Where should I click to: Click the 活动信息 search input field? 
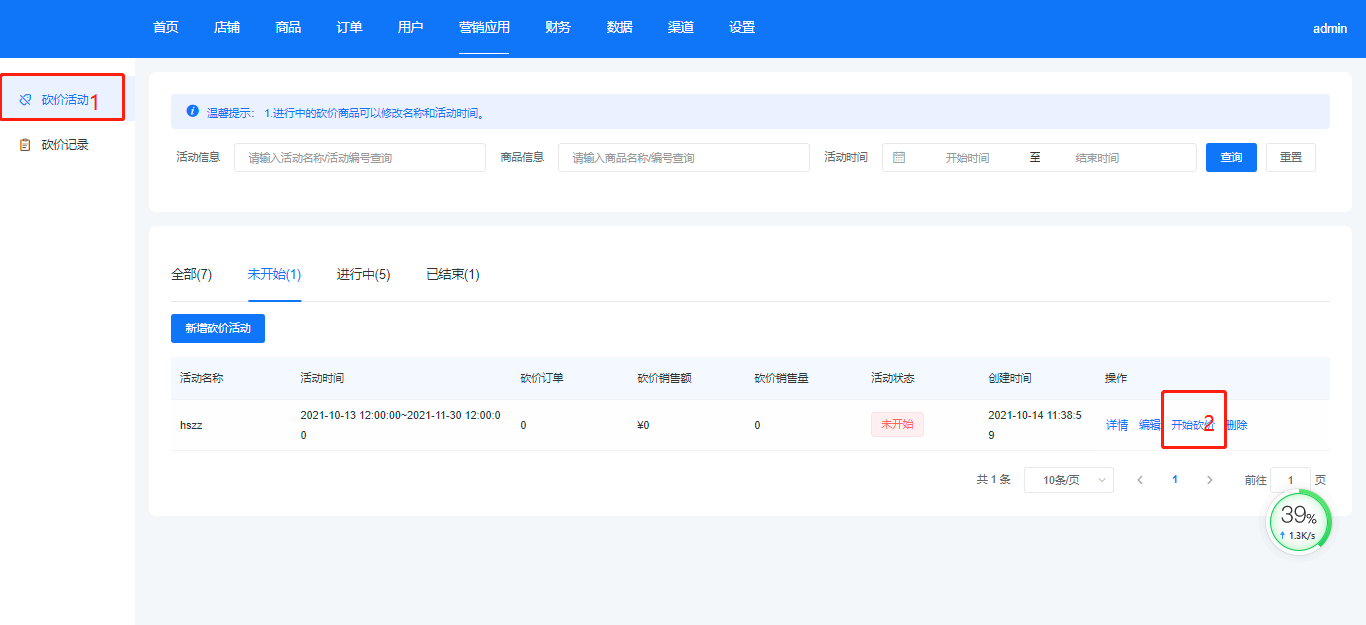pos(359,158)
